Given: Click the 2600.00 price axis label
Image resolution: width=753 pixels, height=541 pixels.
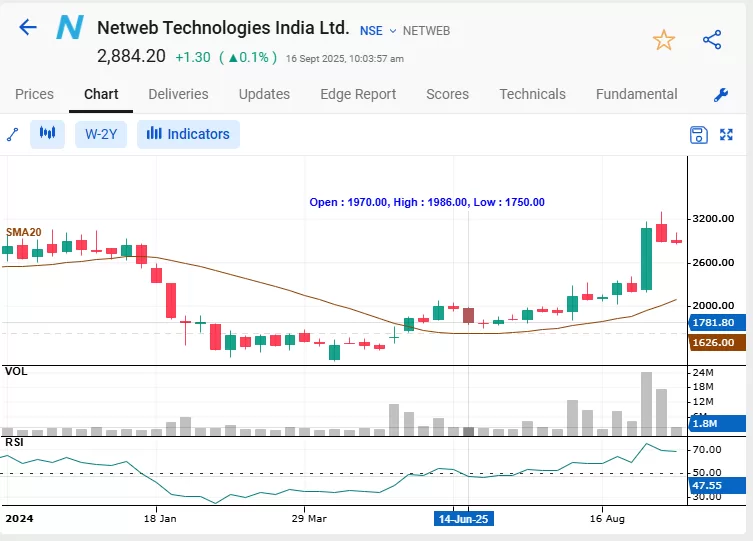Looking at the screenshot, I should coord(713,263).
